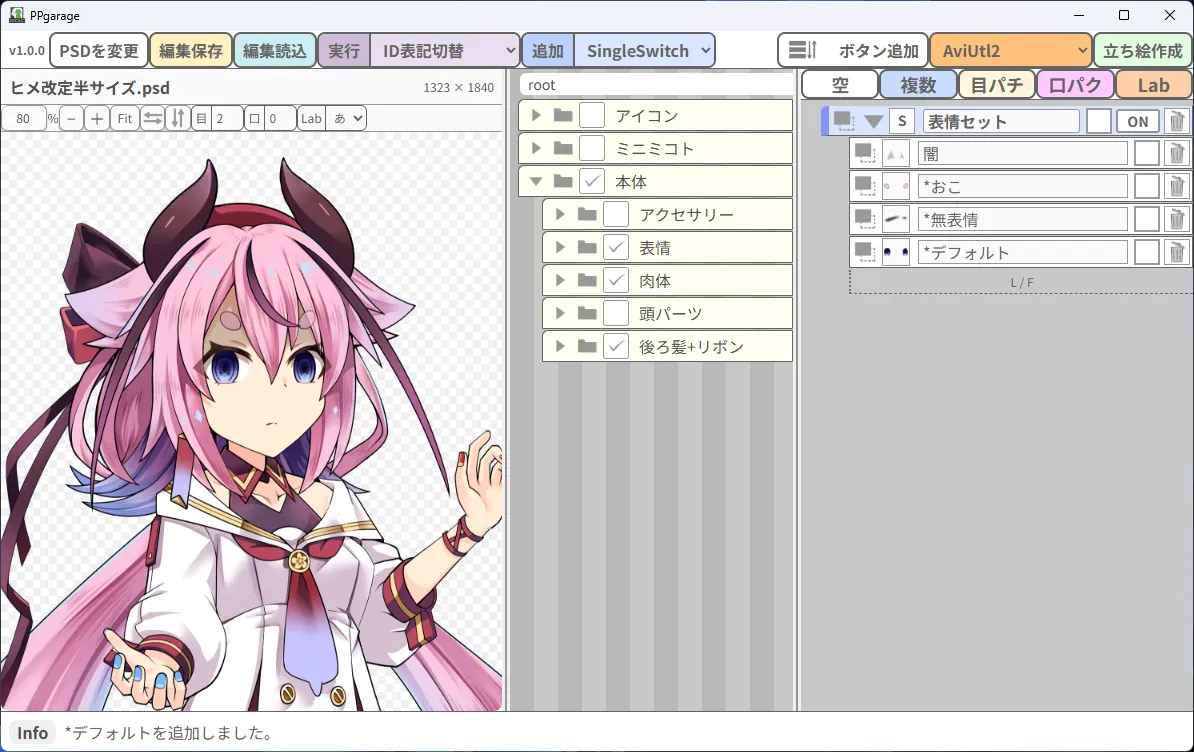The image size is (1194, 752).
Task: Click the eye thumbnail of *デフォルト
Action: coord(896,252)
